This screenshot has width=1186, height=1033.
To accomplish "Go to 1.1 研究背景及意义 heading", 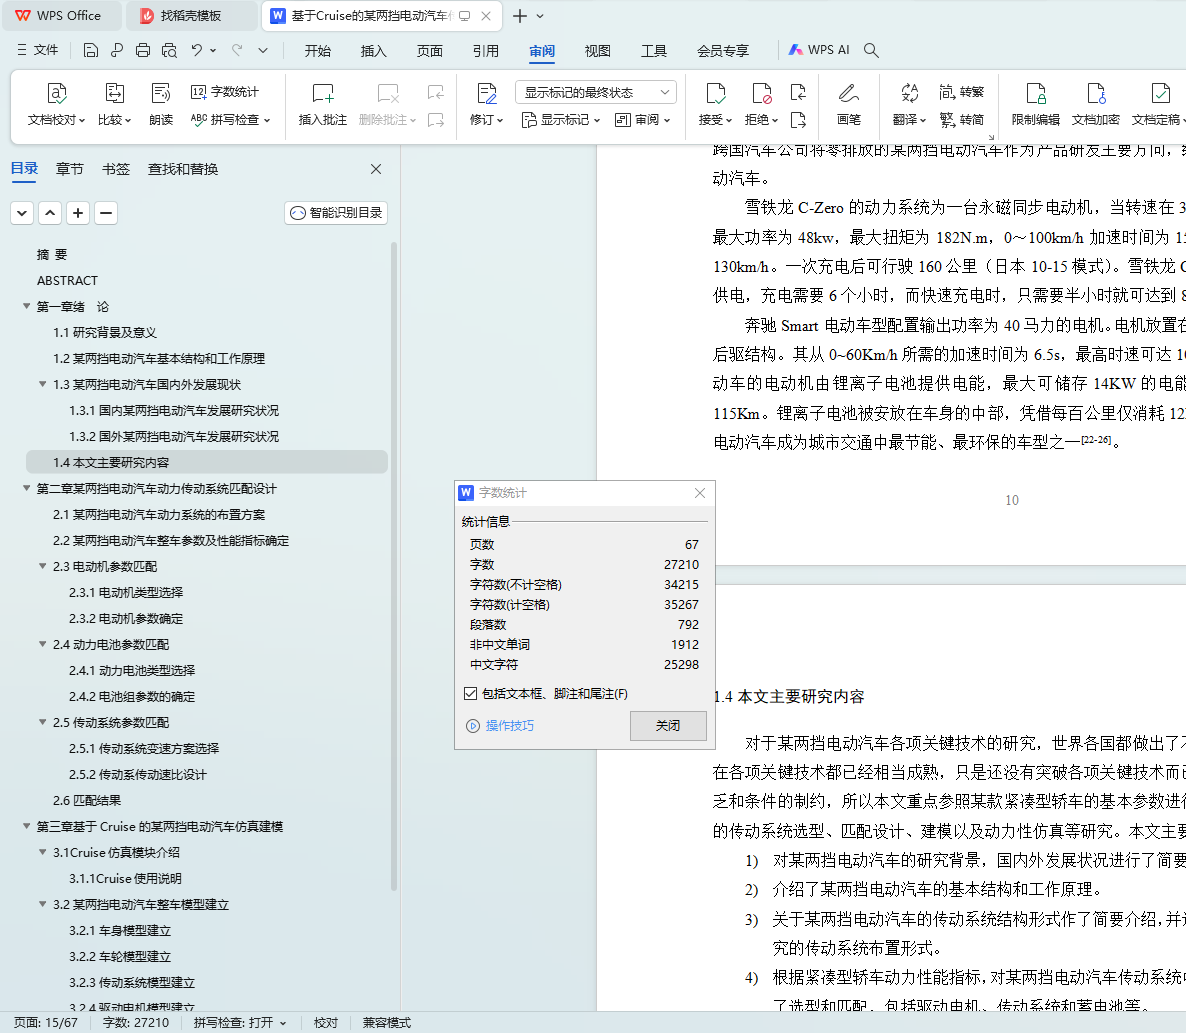I will point(105,332).
